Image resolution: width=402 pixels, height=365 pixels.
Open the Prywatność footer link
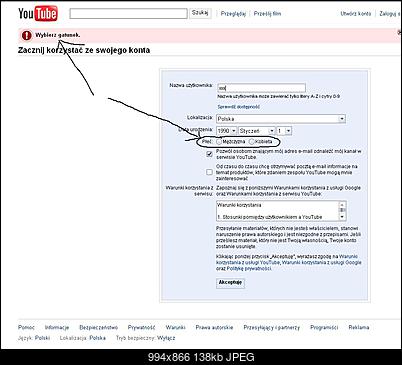(142, 327)
